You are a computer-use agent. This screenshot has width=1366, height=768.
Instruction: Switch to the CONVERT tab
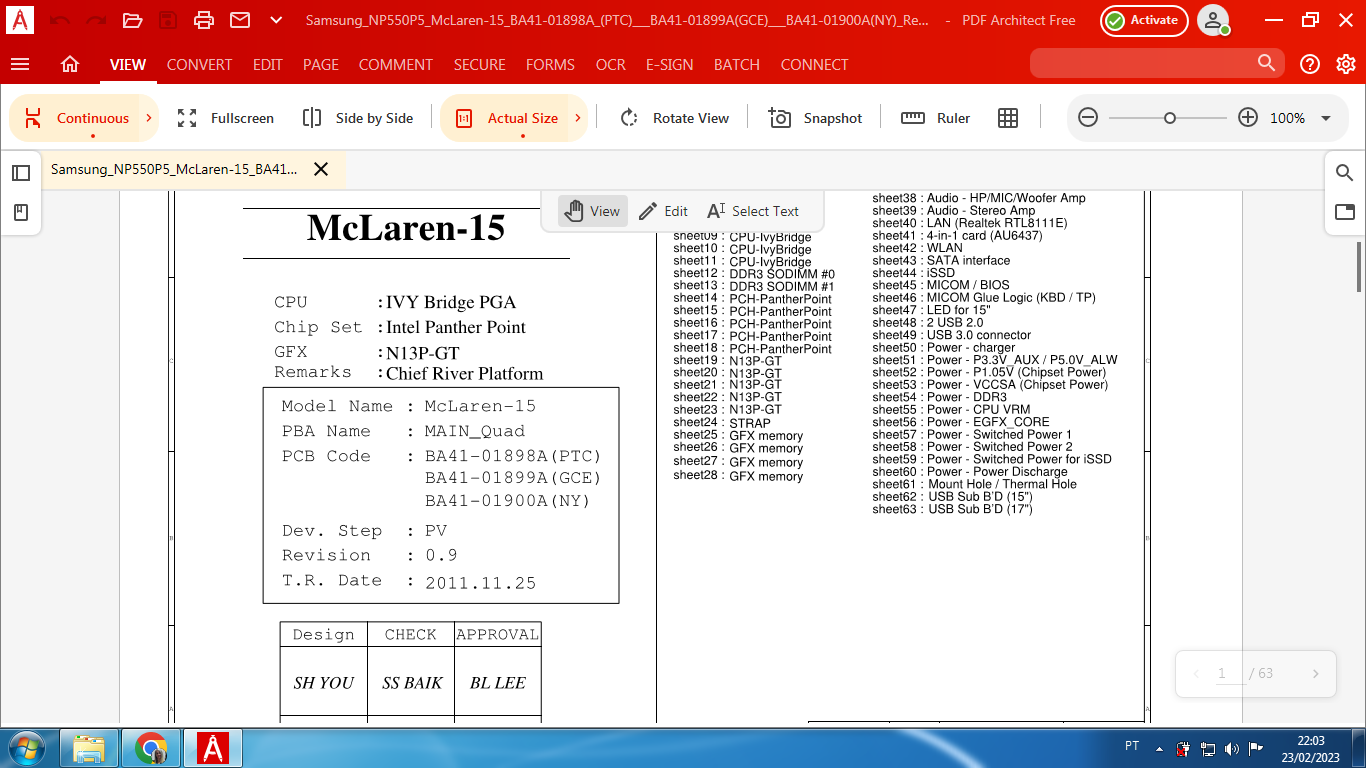pyautogui.click(x=199, y=64)
